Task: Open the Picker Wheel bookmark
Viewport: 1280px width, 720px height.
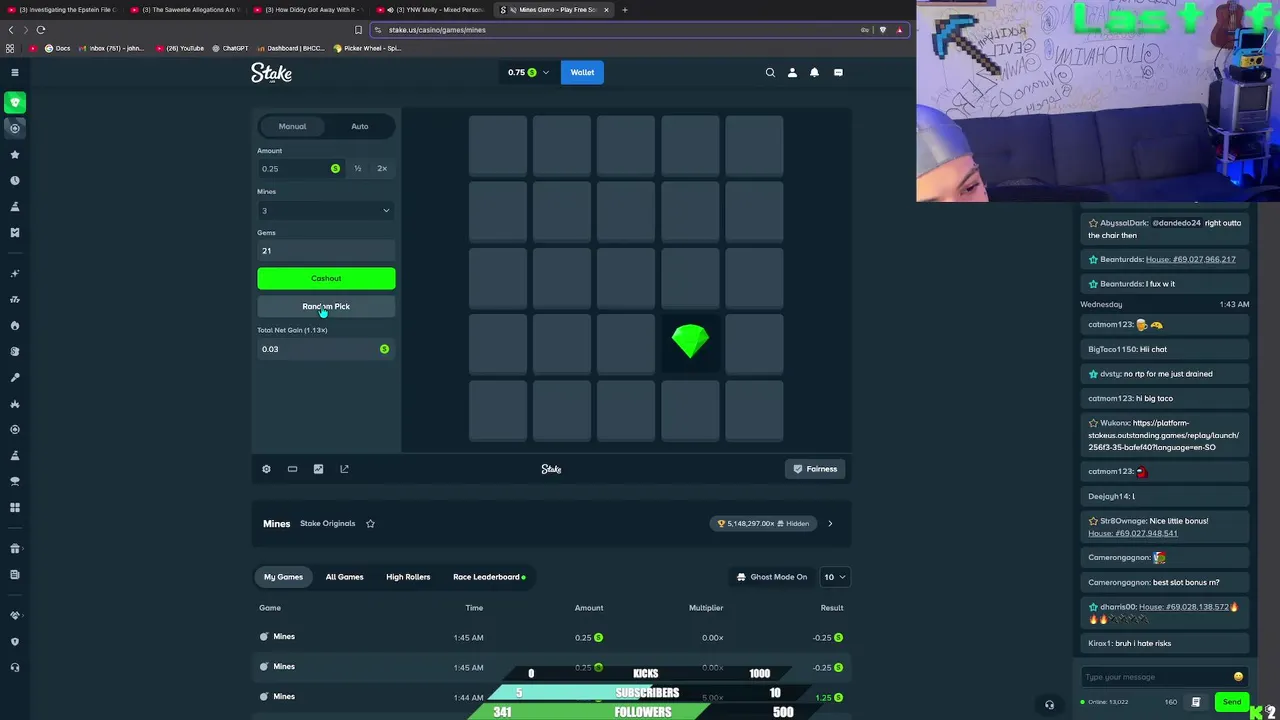Action: tap(367, 48)
